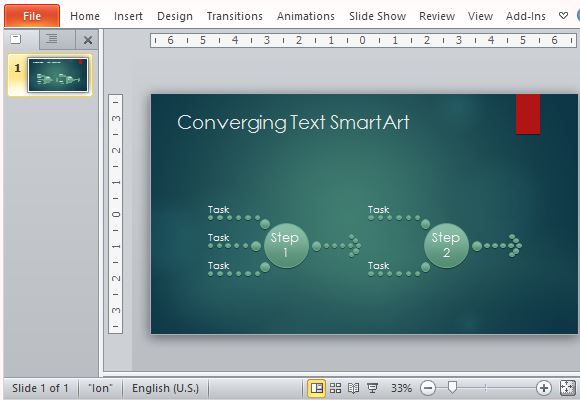Switch to the Review tab
This screenshot has height=400, width=580.
coord(437,16)
